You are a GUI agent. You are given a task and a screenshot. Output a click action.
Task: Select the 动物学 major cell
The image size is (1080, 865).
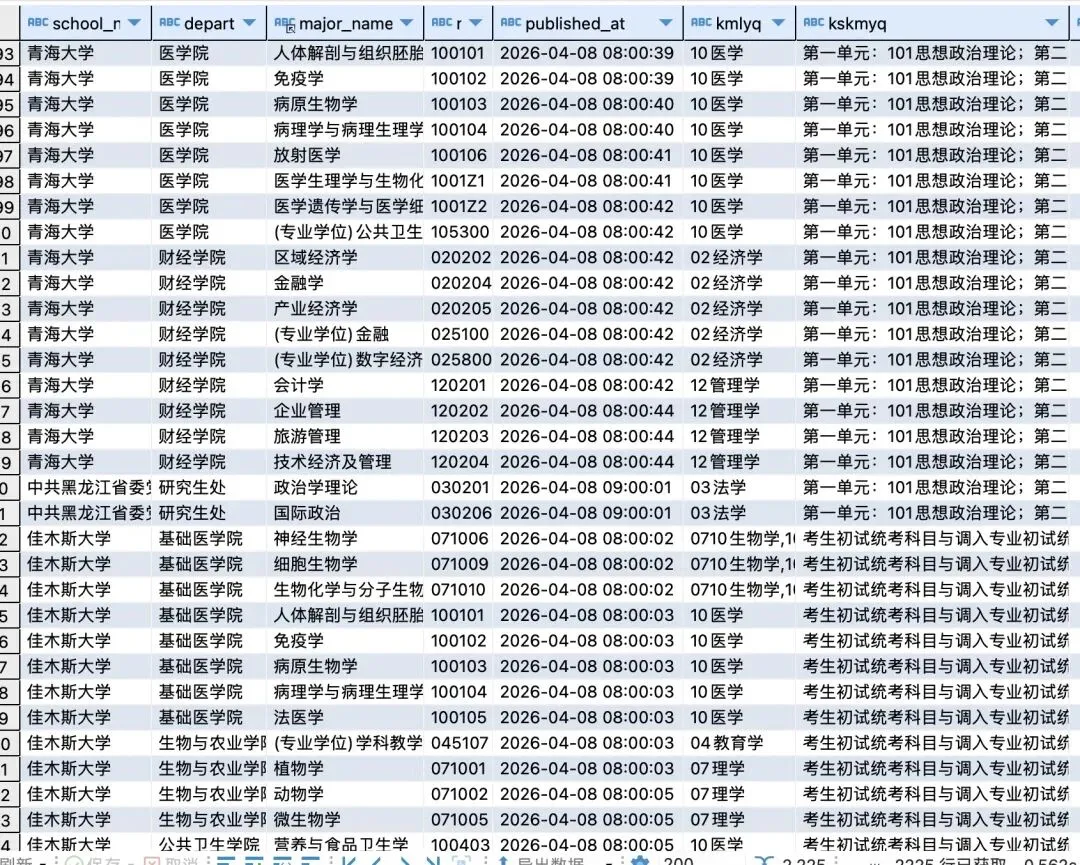coord(345,793)
